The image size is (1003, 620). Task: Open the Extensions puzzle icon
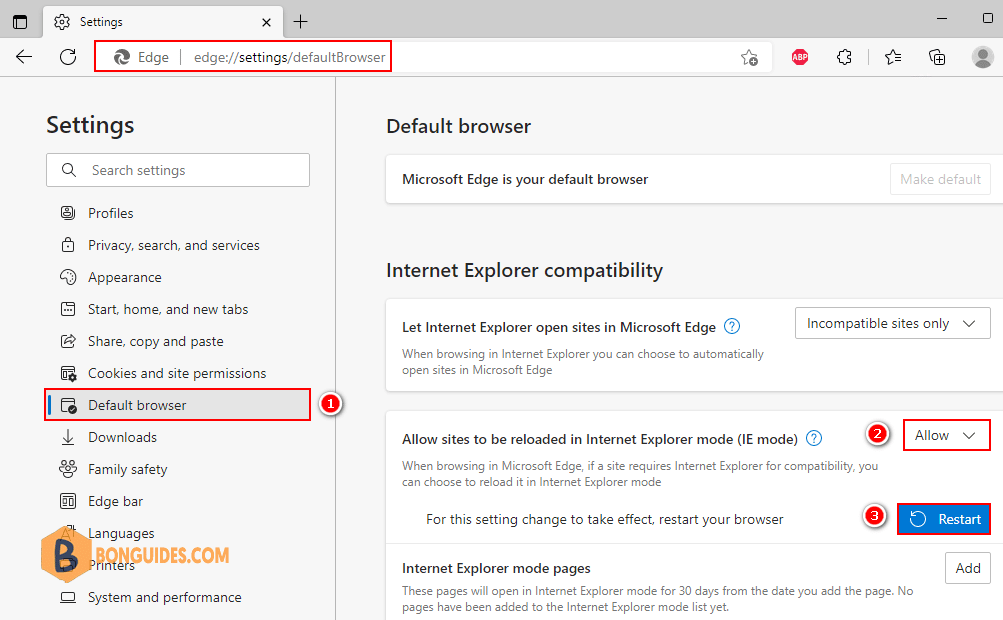(844, 57)
